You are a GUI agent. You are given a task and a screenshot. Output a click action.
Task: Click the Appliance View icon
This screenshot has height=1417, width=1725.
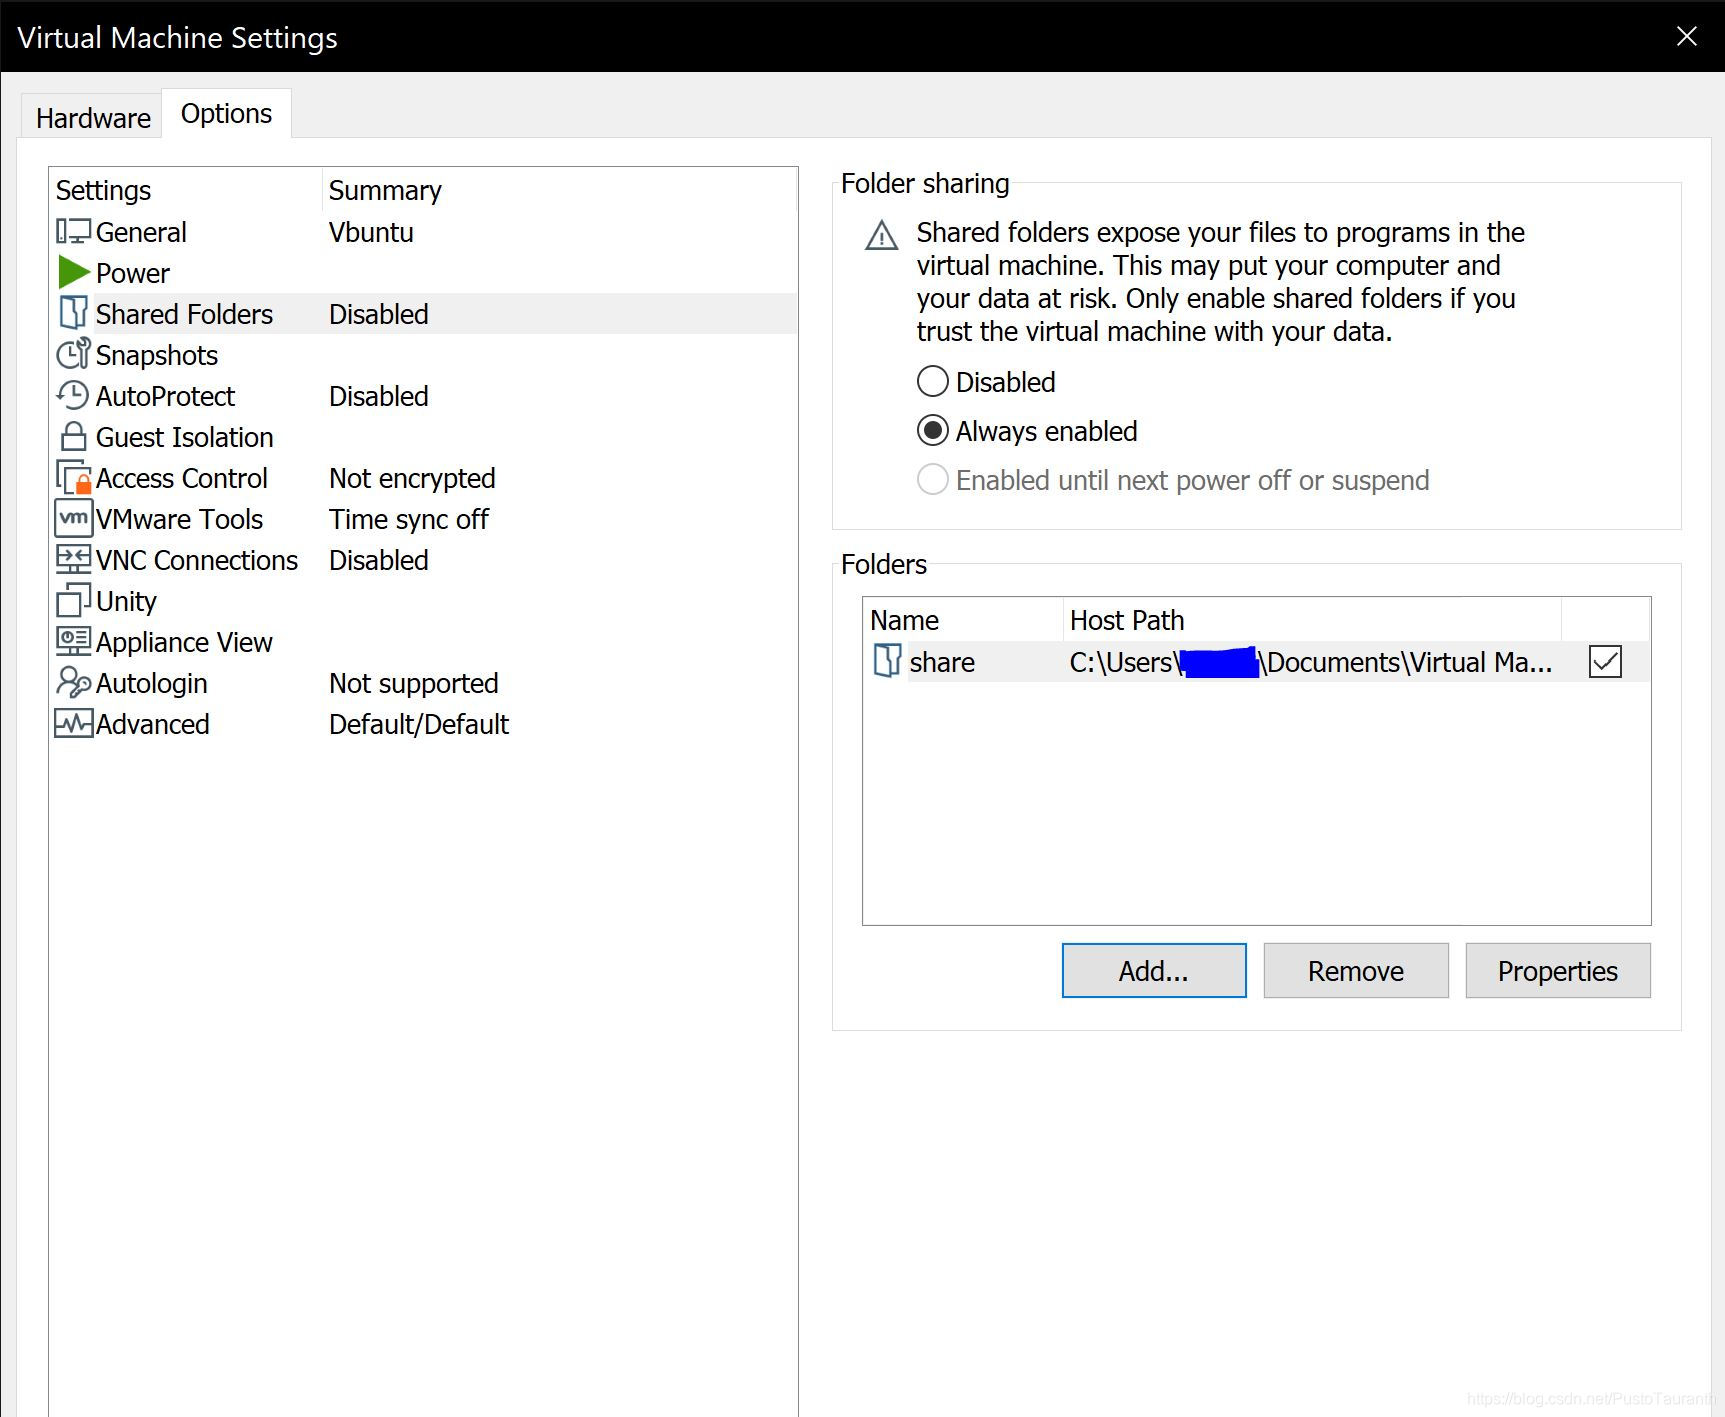(x=73, y=641)
